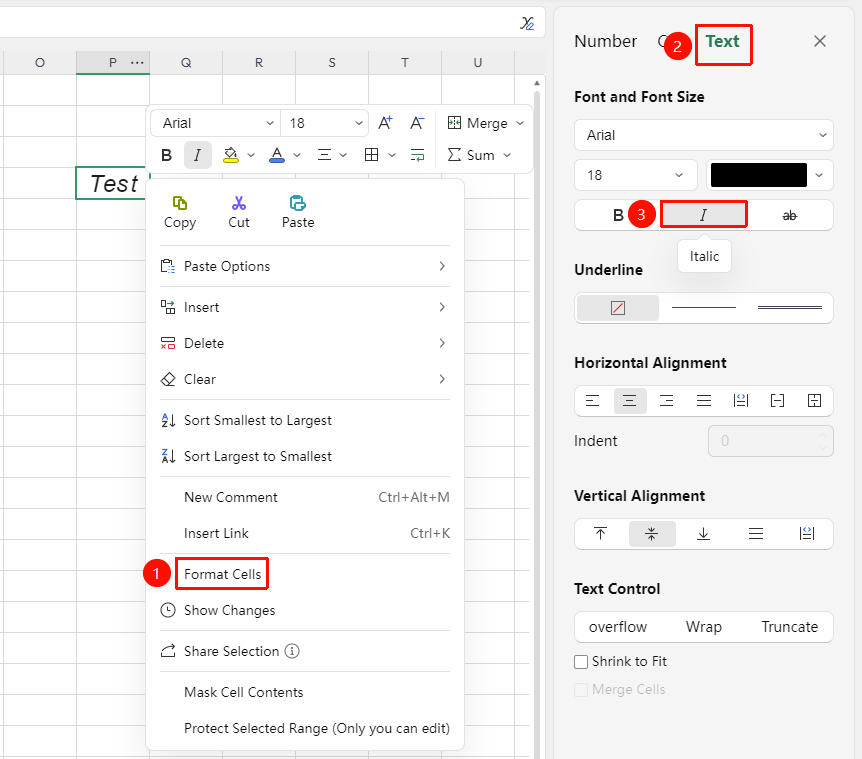Click the Copy icon in context menu
The height and width of the screenshot is (759, 862).
tap(180, 203)
